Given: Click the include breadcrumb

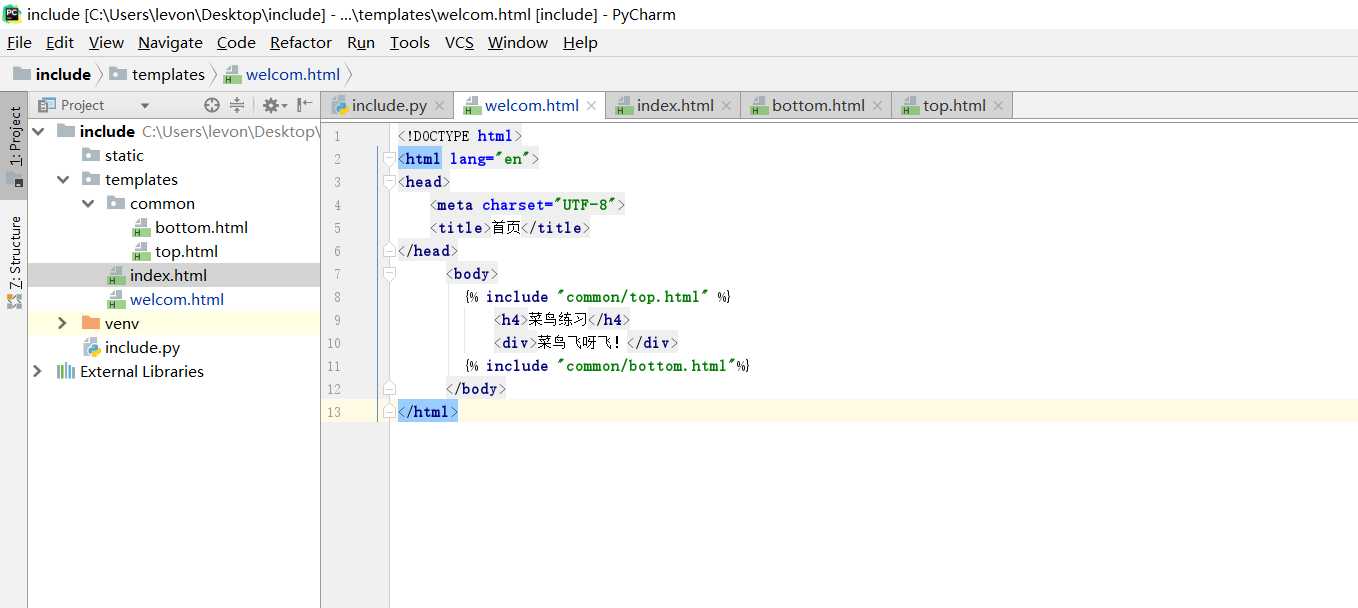Looking at the screenshot, I should coord(52,74).
